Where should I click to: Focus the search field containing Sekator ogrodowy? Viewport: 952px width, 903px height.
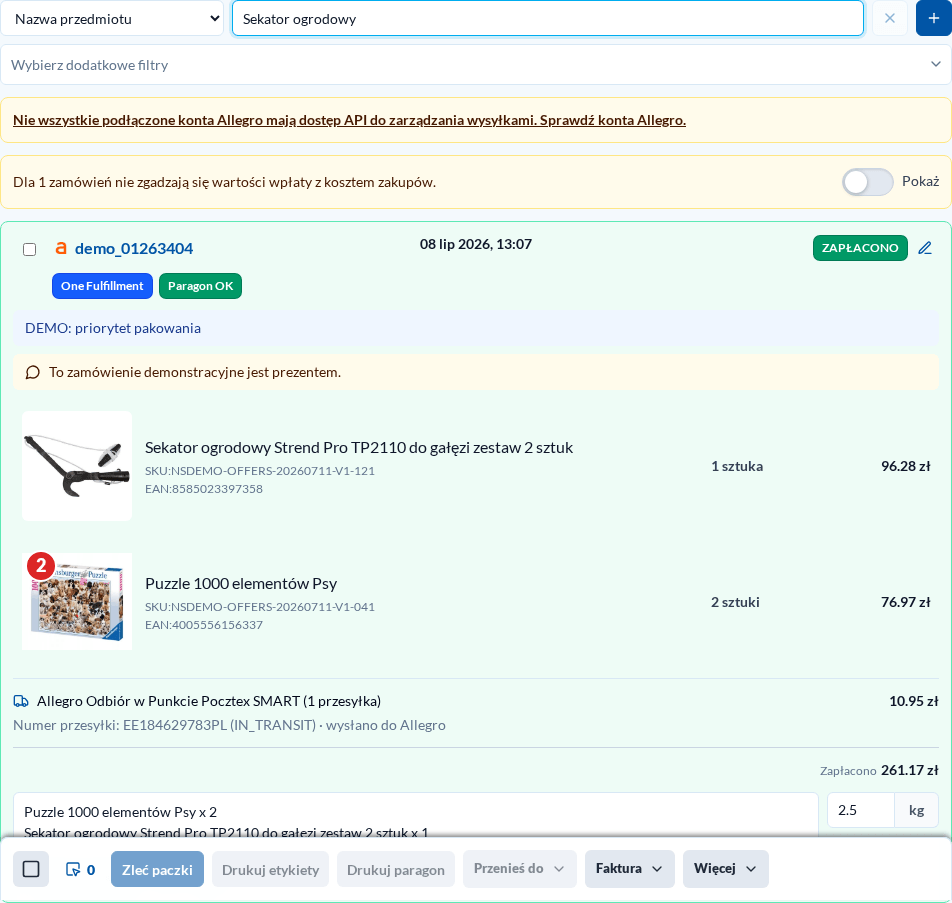tap(548, 19)
